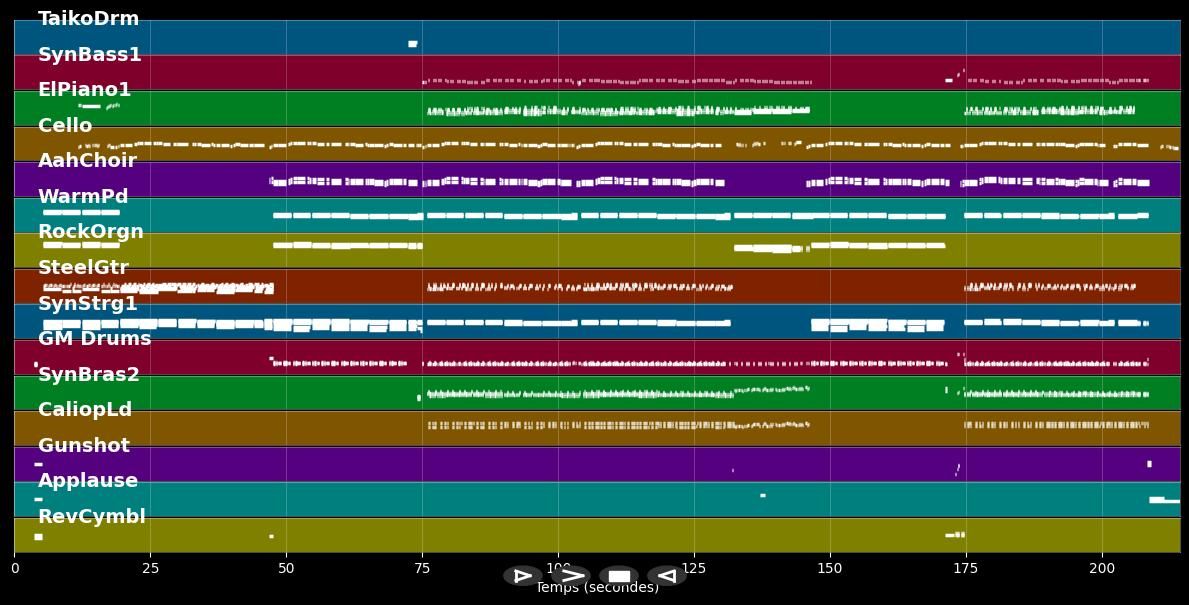The width and height of the screenshot is (1189, 605).
Task: Click the SynStrg1 track name
Action: pos(87,304)
